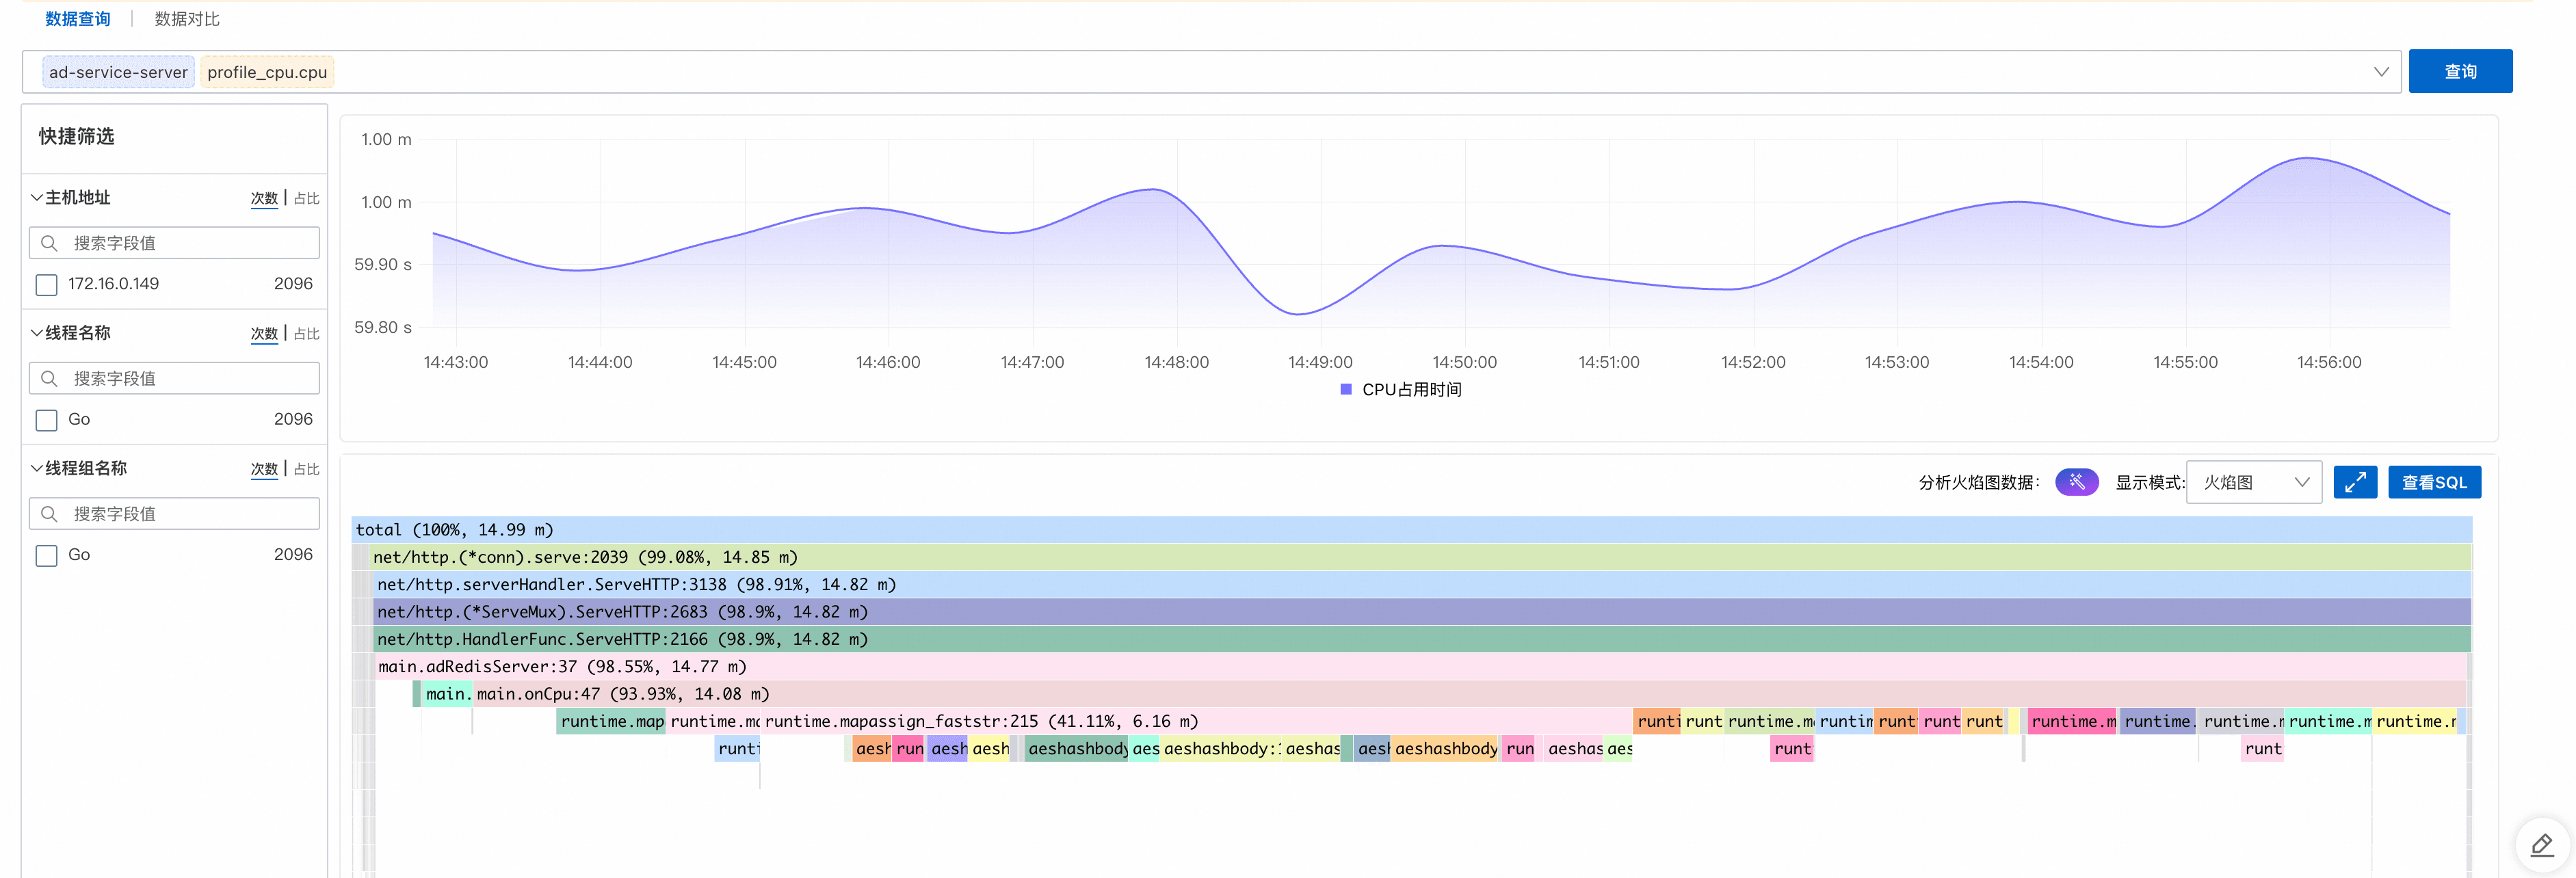Select 占比 sort for 线程名称 section
Image resolution: width=2576 pixels, height=878 pixels.
307,333
